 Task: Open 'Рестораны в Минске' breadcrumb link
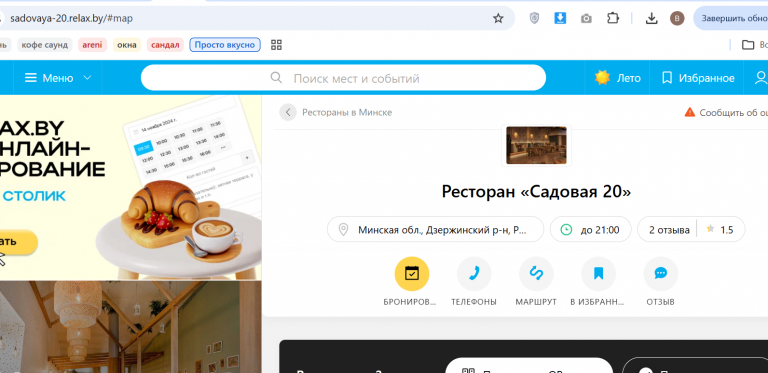[347, 112]
